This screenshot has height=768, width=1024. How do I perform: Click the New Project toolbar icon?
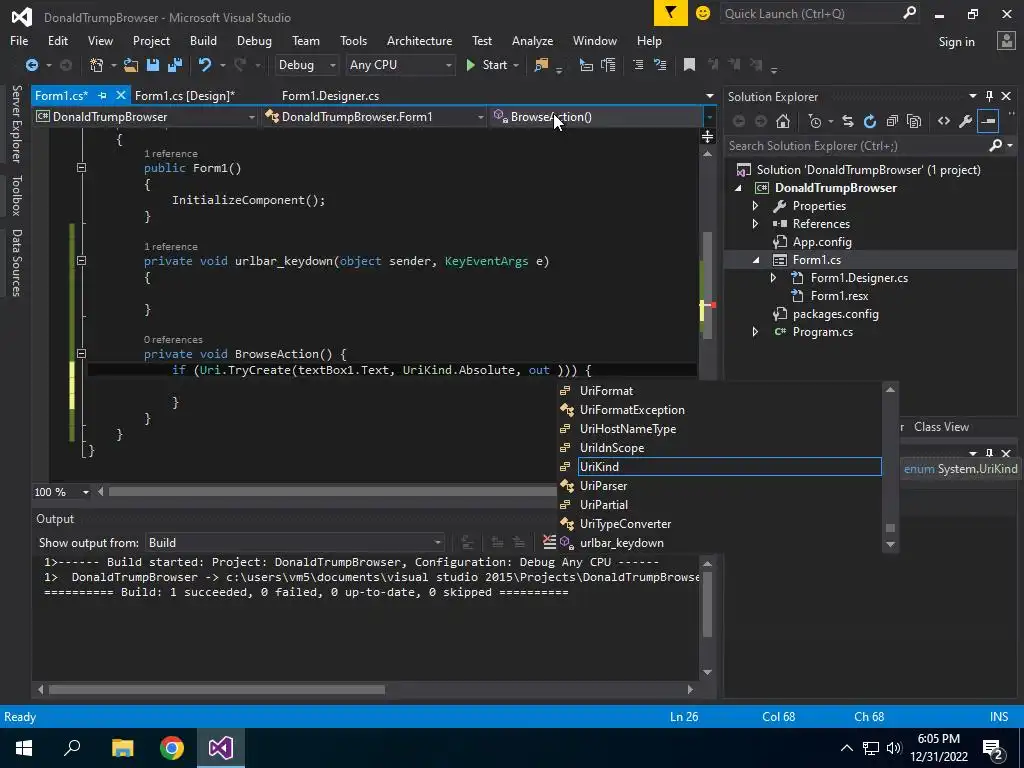point(97,65)
